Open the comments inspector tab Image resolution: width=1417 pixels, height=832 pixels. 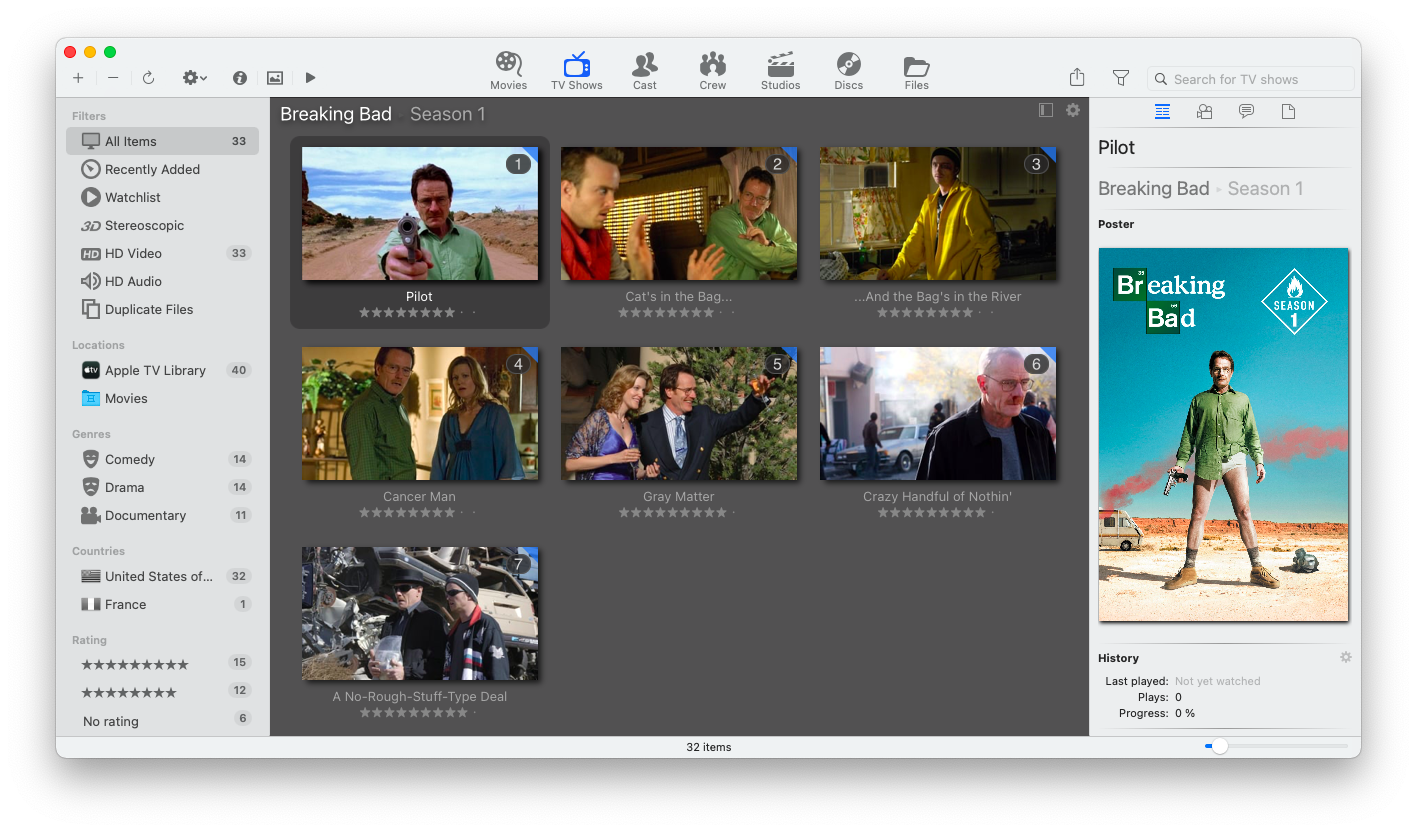[1246, 112]
